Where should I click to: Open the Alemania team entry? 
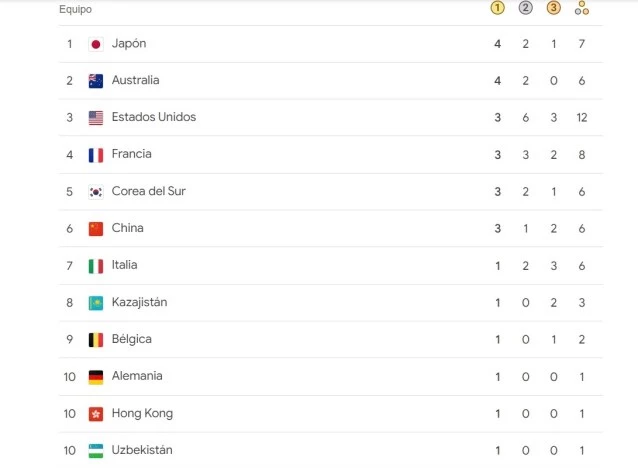point(137,376)
